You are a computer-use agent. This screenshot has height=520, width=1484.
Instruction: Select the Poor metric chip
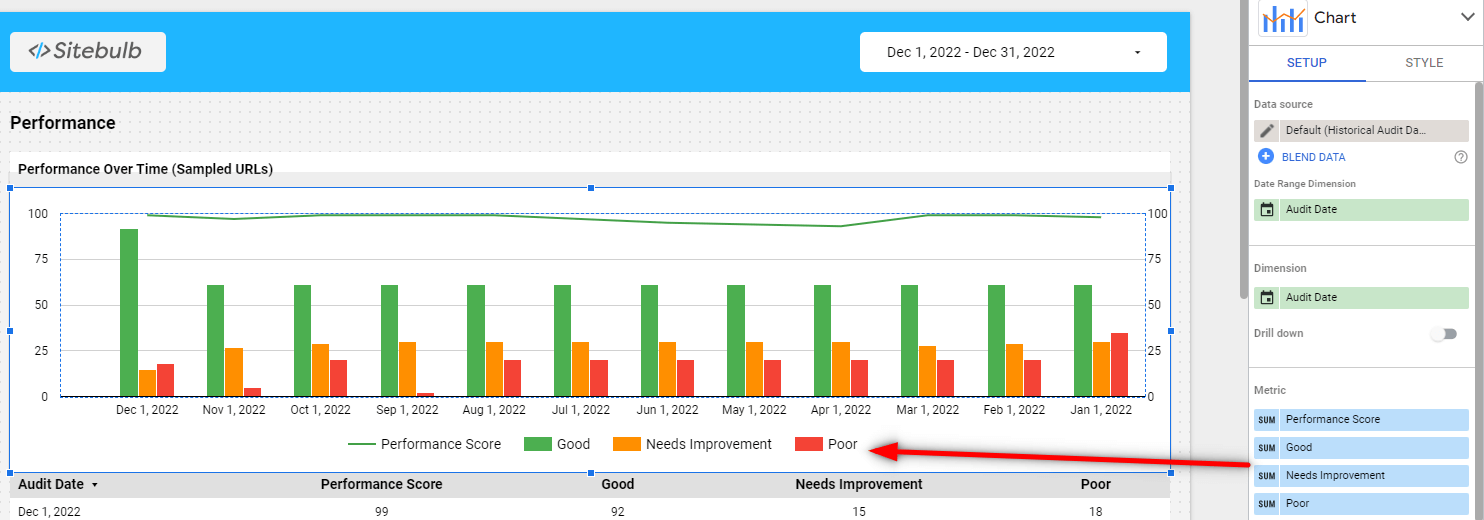click(1361, 504)
